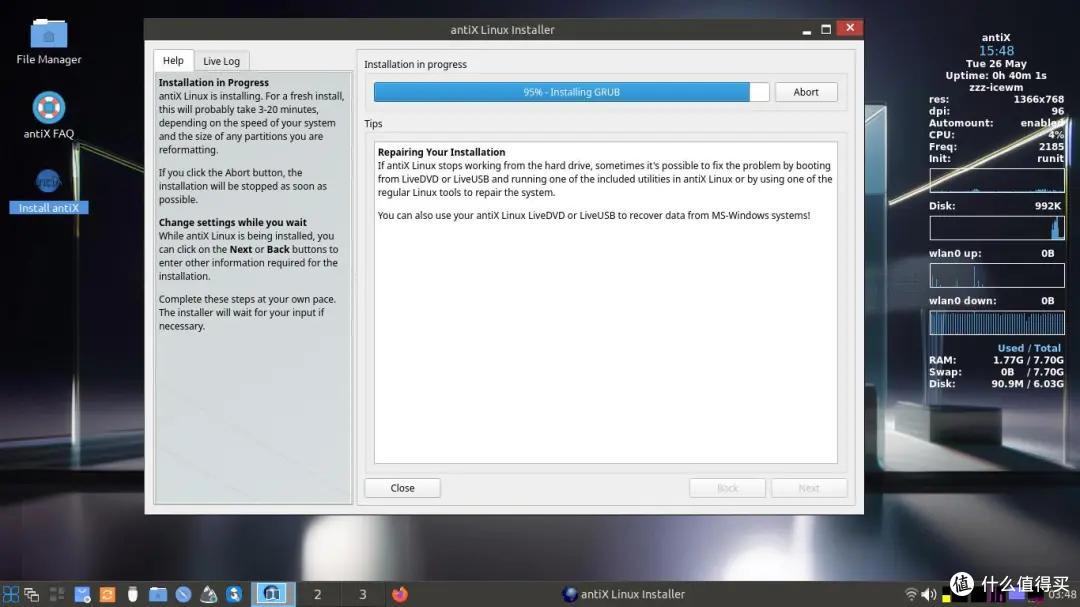Click the Repairing Your Installation heading
Screen dimensions: 1080x607
point(441,152)
